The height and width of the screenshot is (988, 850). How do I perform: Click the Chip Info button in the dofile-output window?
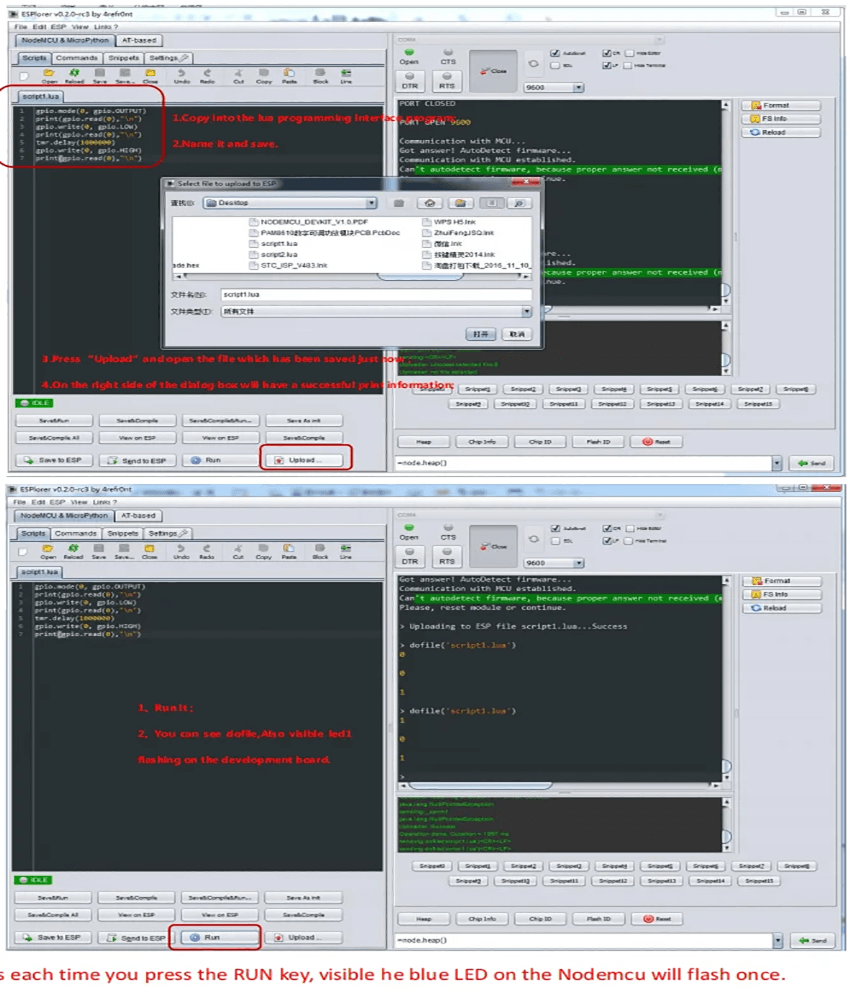click(x=482, y=919)
